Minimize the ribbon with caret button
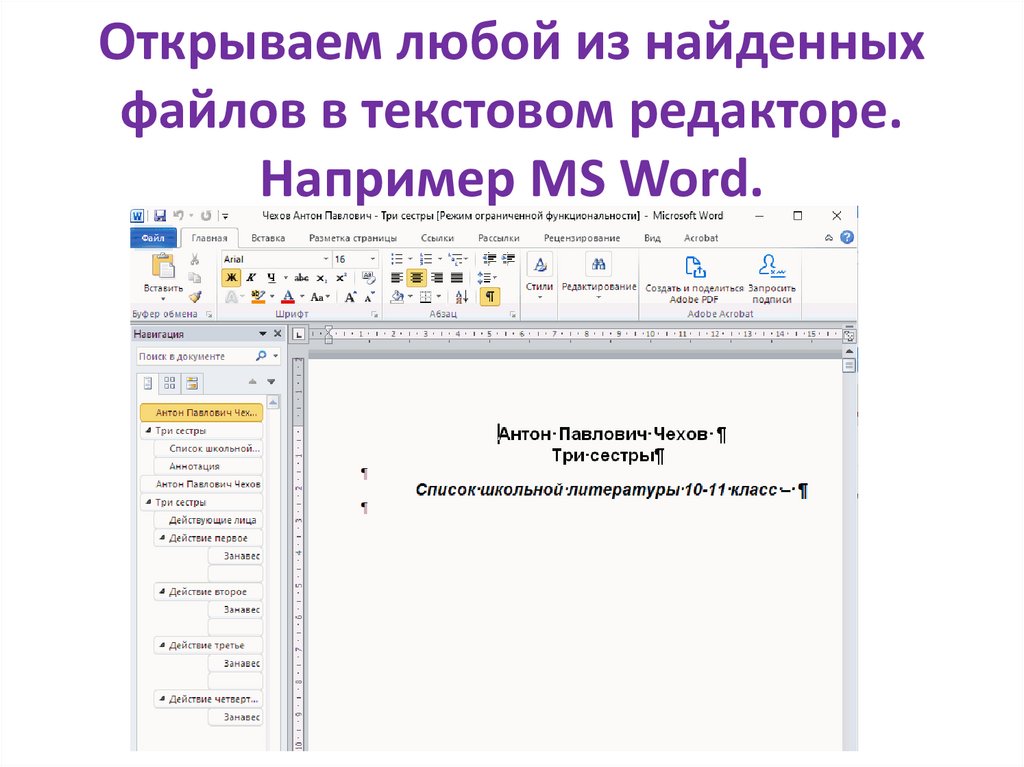The height and width of the screenshot is (767, 1024). pyautogui.click(x=829, y=238)
